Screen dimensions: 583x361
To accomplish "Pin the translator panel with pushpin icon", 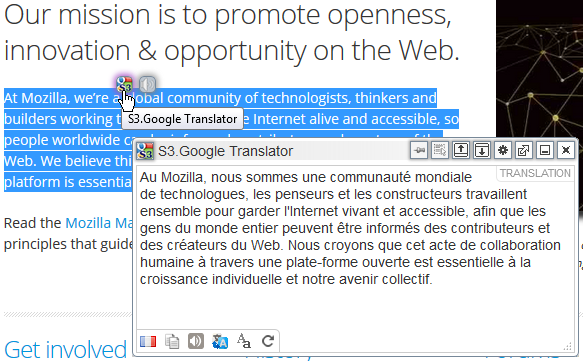I will tap(419, 151).
